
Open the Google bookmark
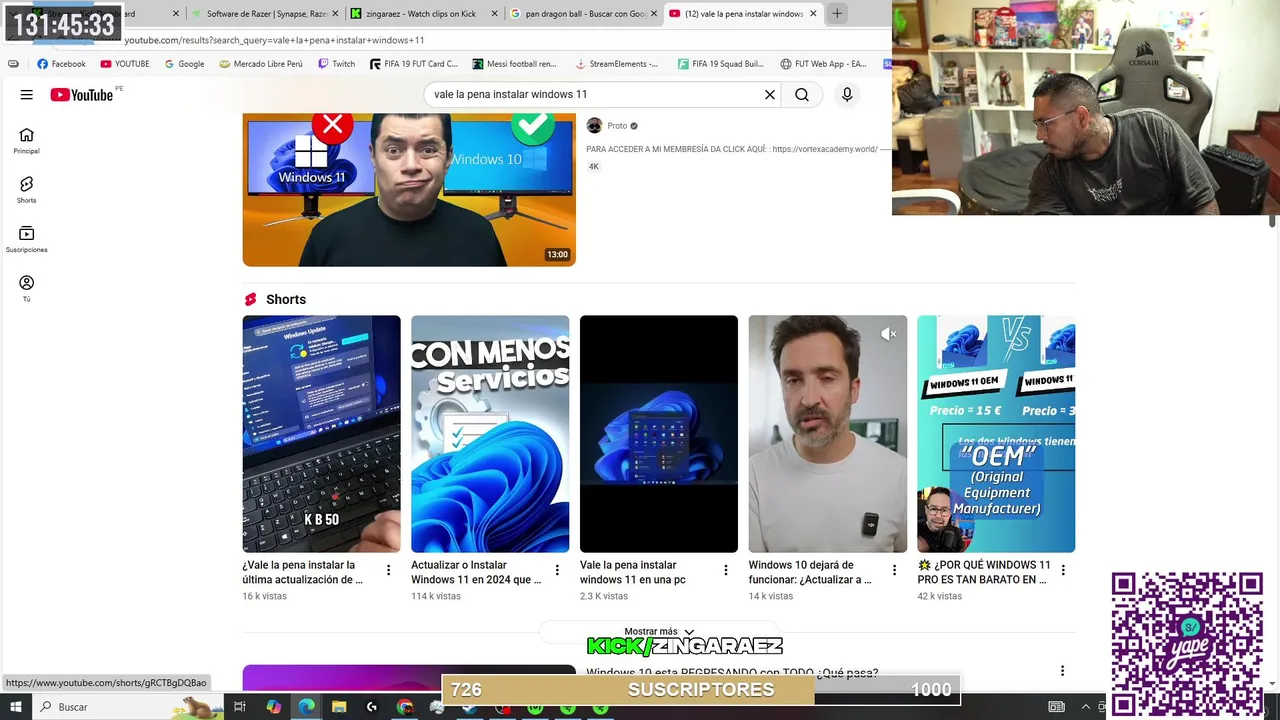coord(184,64)
